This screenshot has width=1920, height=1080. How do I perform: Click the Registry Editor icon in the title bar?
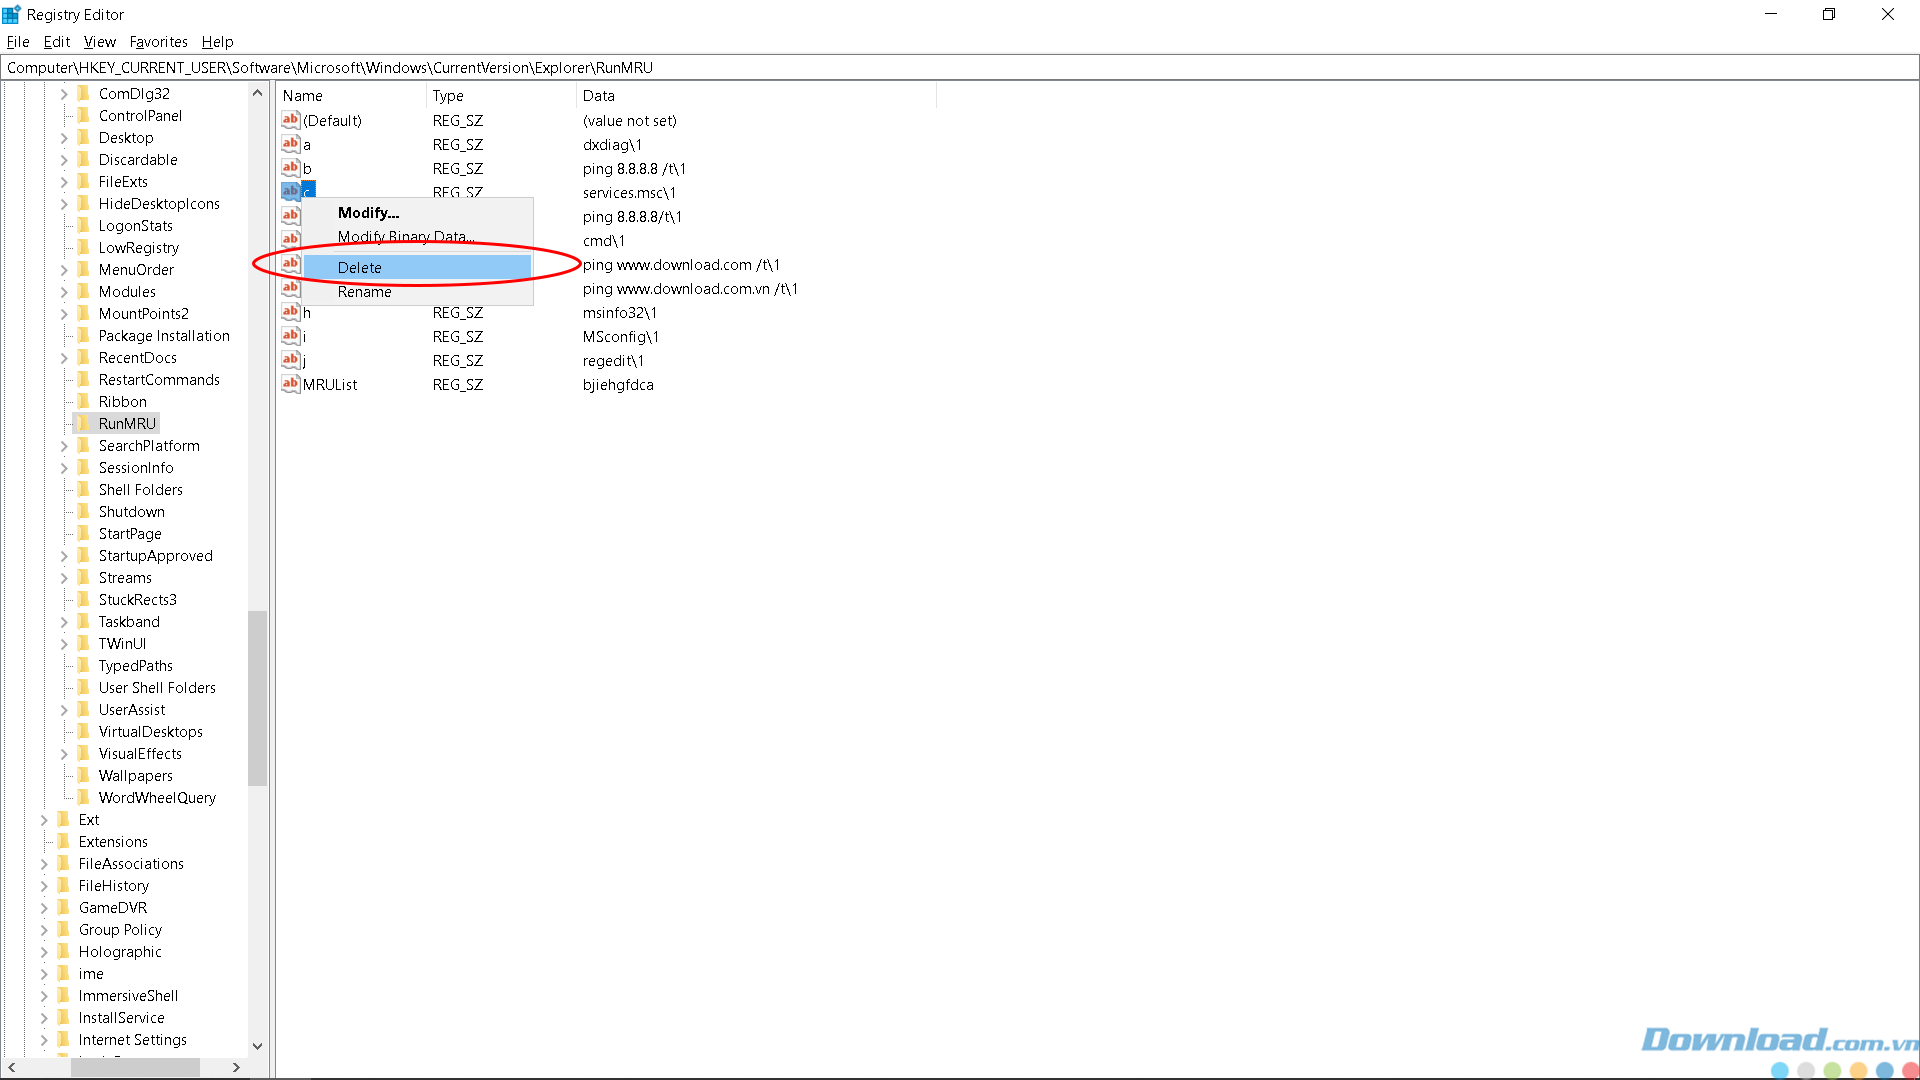12,14
